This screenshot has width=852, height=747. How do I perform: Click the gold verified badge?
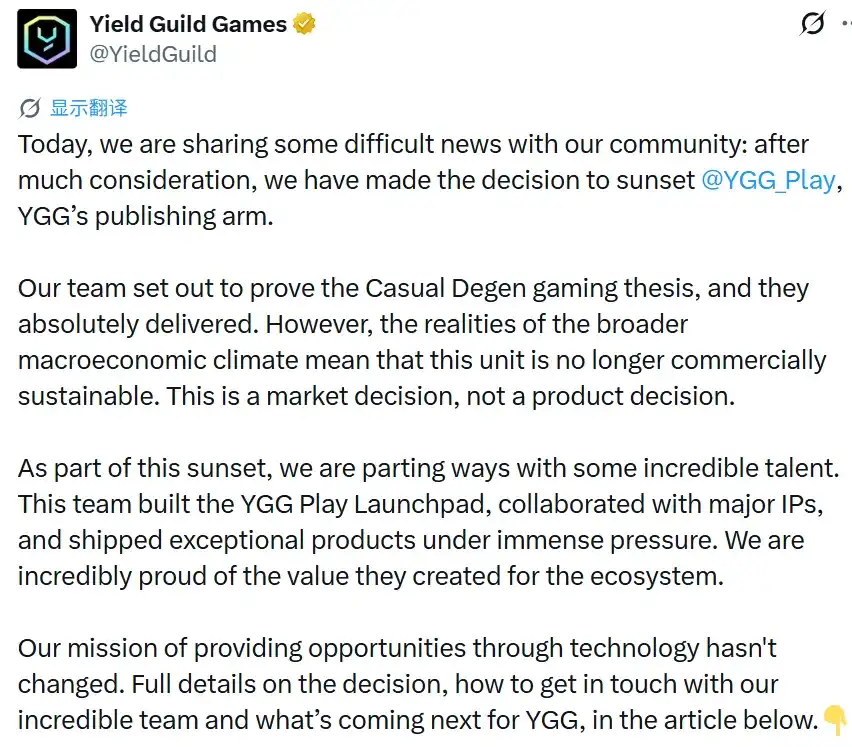click(x=304, y=24)
